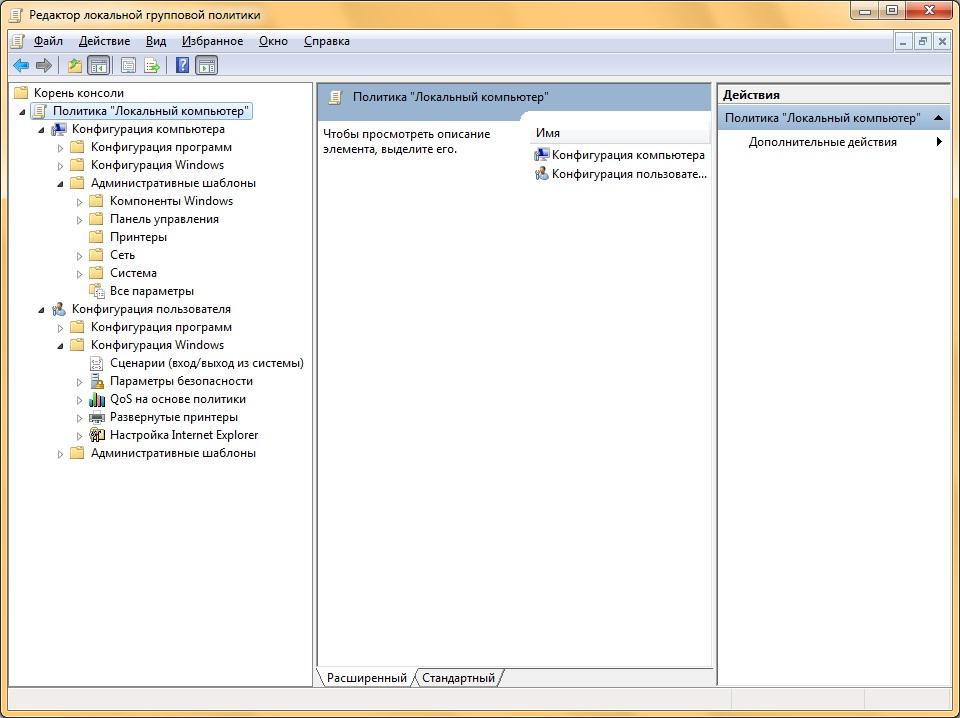This screenshot has width=960, height=718.
Task: Expand Компоненты Windows tree node
Action: 80,202
